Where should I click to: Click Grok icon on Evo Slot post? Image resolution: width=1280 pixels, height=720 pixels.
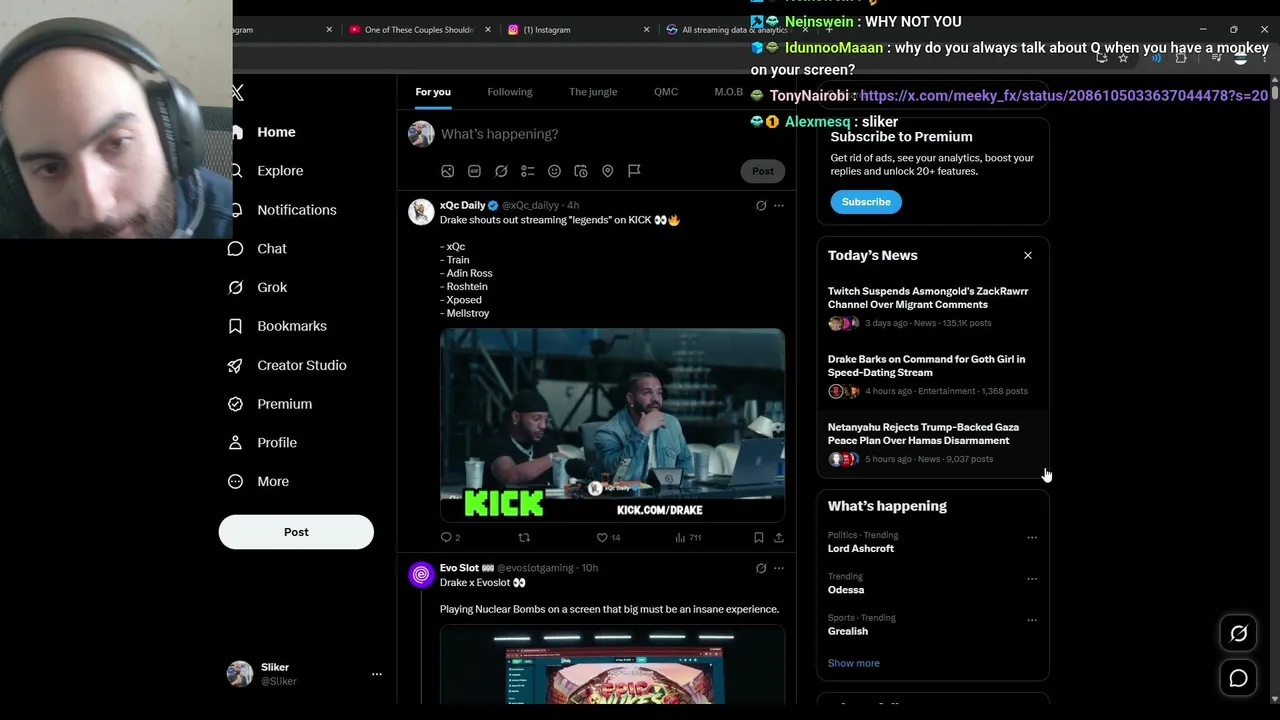(x=761, y=568)
